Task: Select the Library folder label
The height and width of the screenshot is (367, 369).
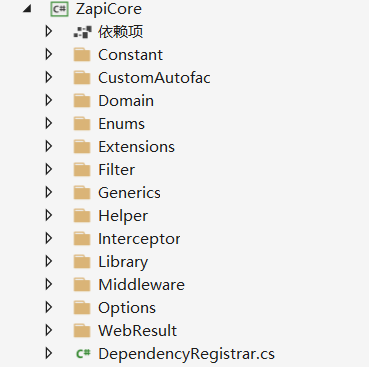Action: (123, 262)
